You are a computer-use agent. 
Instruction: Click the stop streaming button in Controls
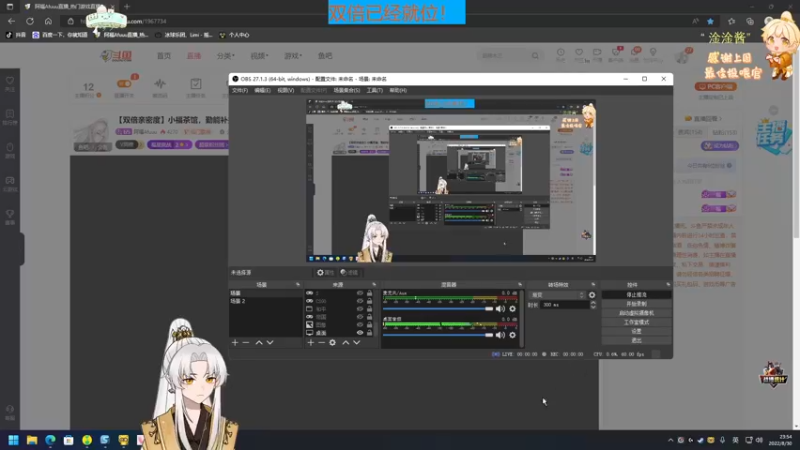tap(636, 295)
